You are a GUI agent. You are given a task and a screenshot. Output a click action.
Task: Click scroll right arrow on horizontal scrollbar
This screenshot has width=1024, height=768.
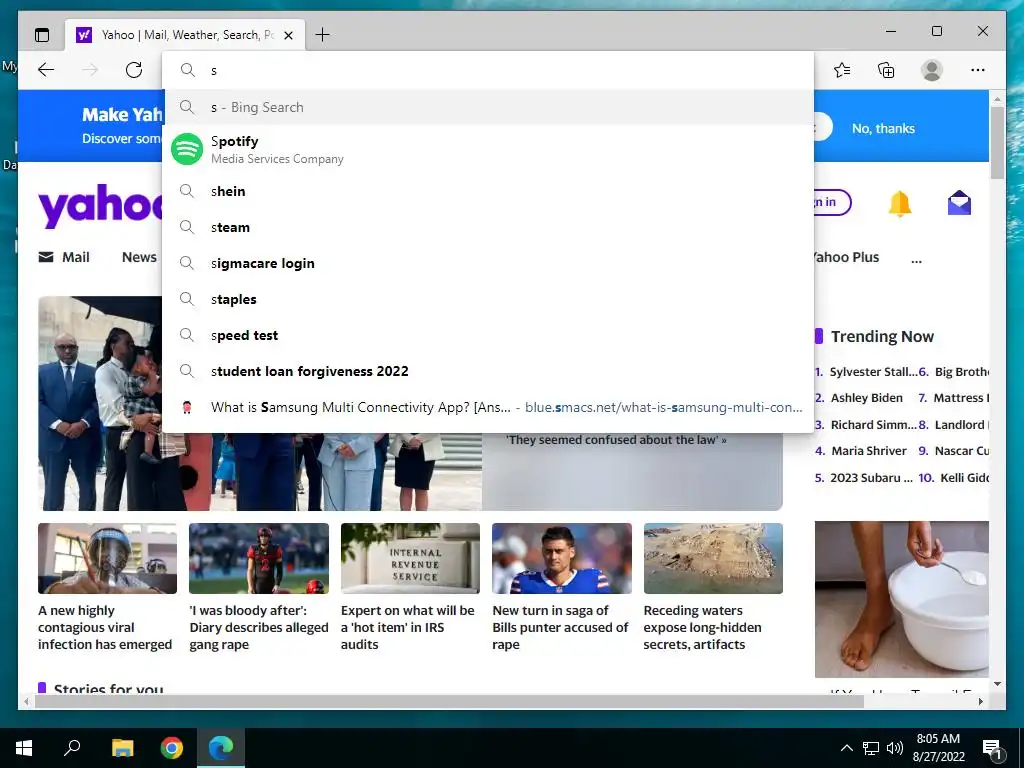[x=980, y=701]
